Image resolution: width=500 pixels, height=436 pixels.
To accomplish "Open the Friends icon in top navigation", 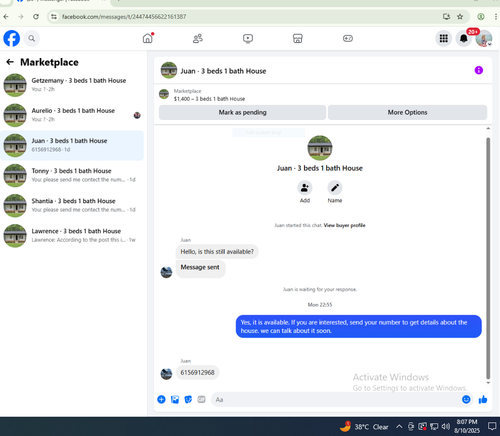I will [198, 38].
